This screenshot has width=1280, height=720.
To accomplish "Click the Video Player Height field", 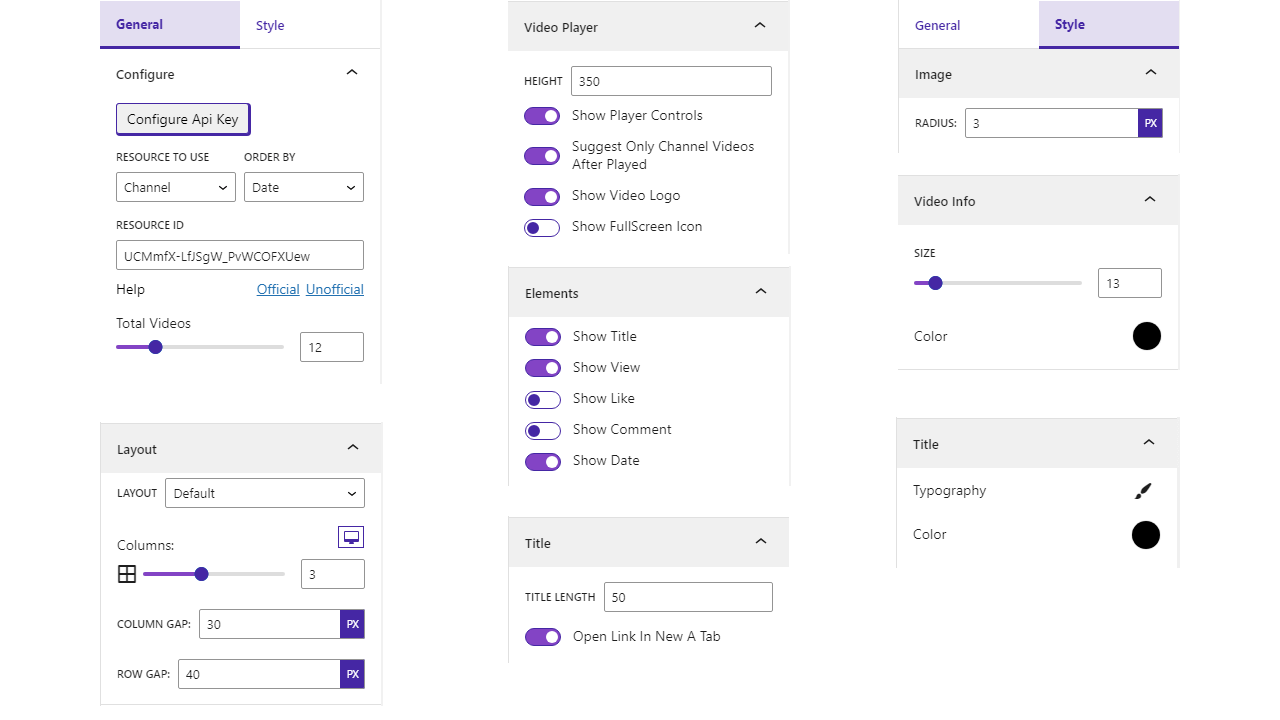I will (x=671, y=81).
